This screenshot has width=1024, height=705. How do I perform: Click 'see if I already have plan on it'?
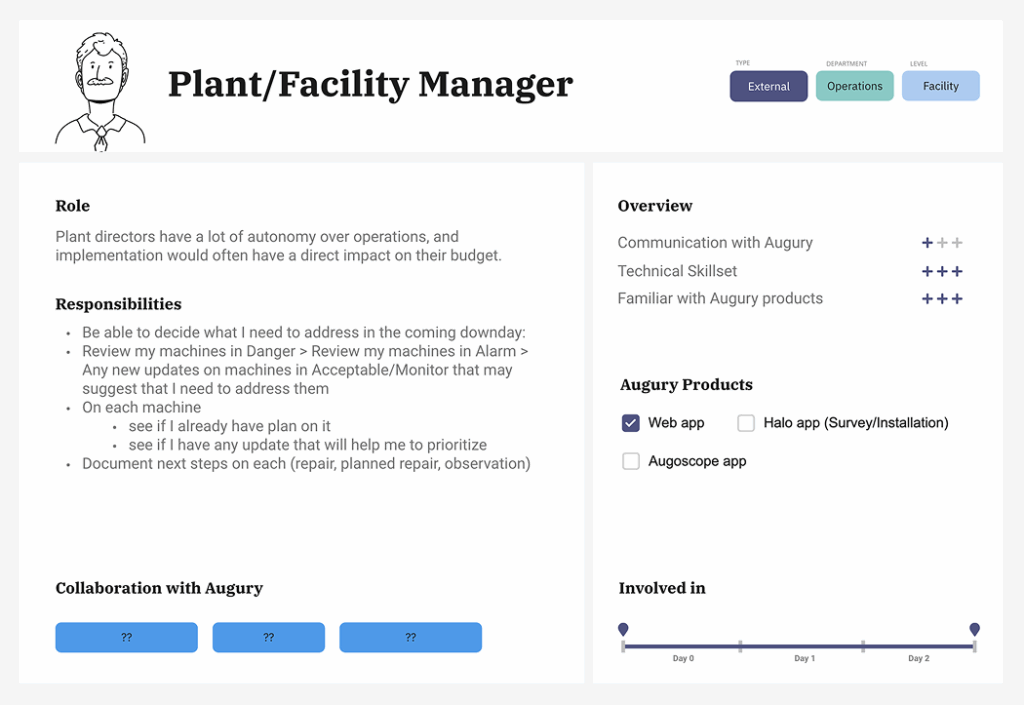point(229,426)
